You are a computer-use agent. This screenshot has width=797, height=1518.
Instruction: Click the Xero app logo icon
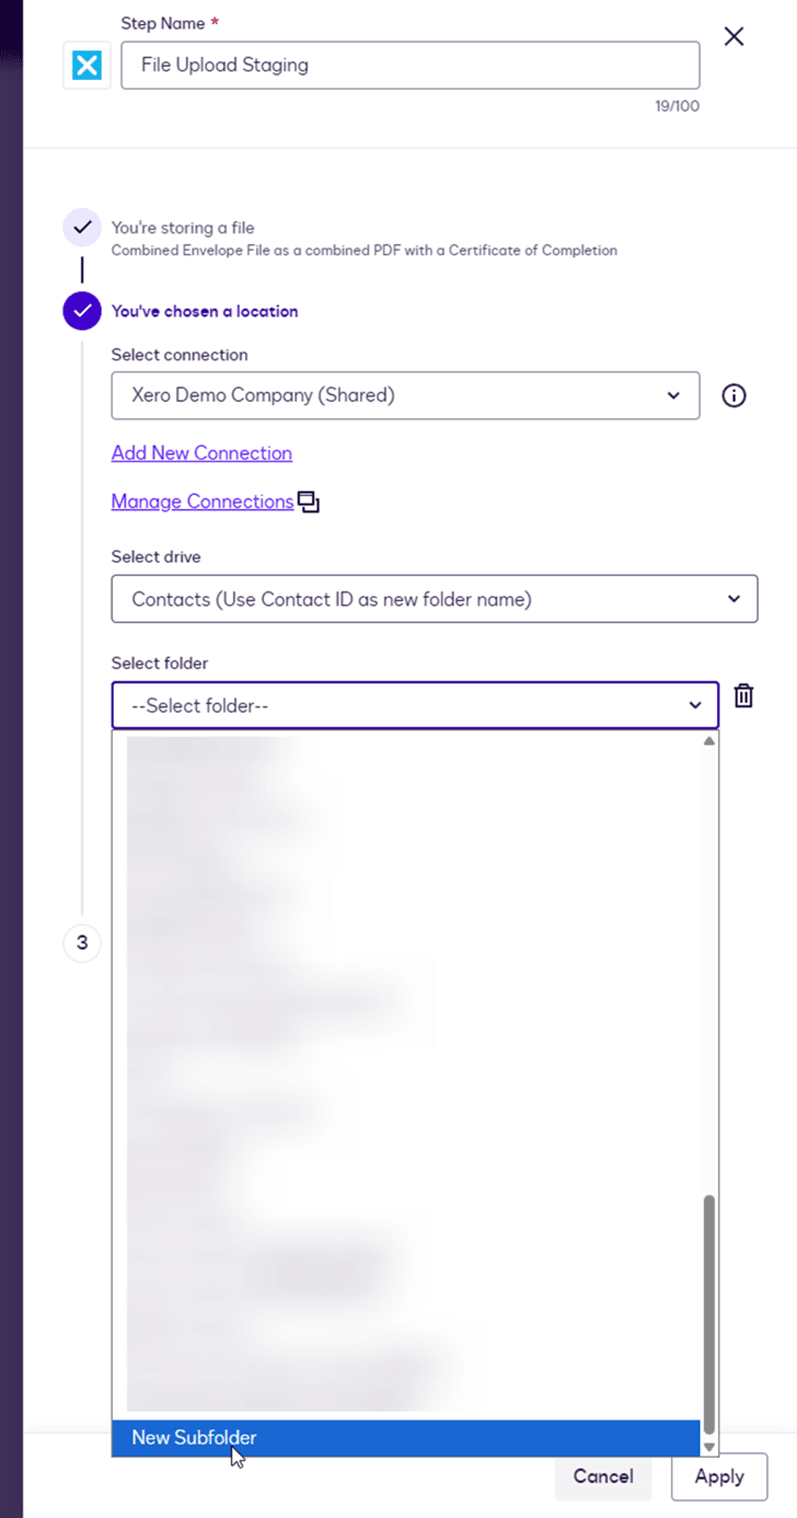pyautogui.click(x=87, y=66)
